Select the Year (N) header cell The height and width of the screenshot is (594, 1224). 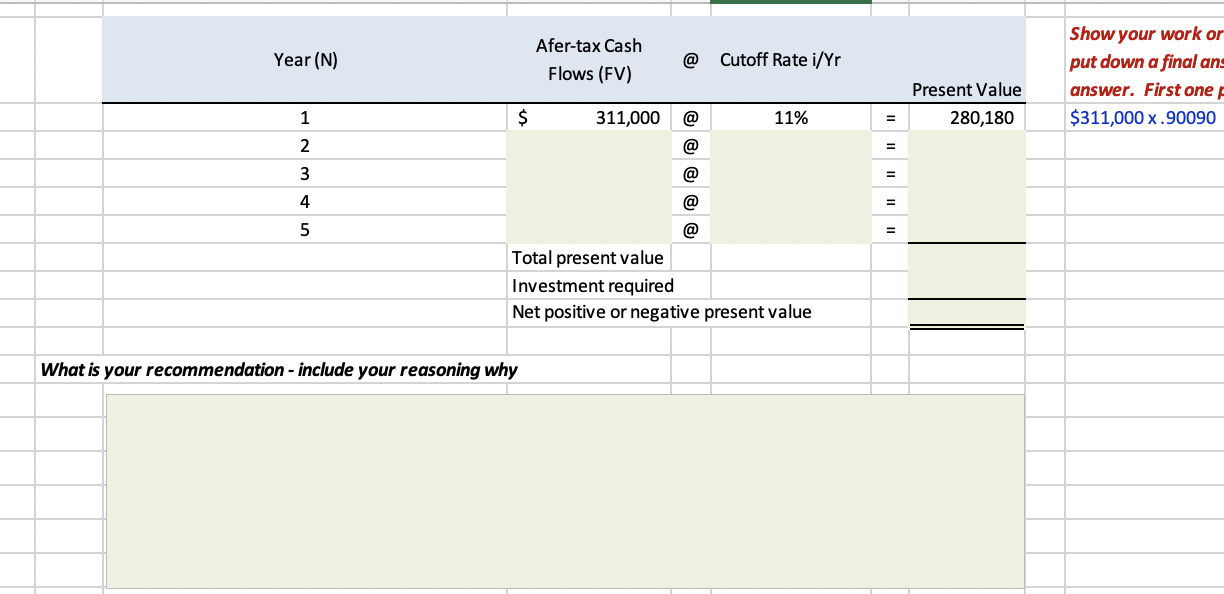(306, 59)
